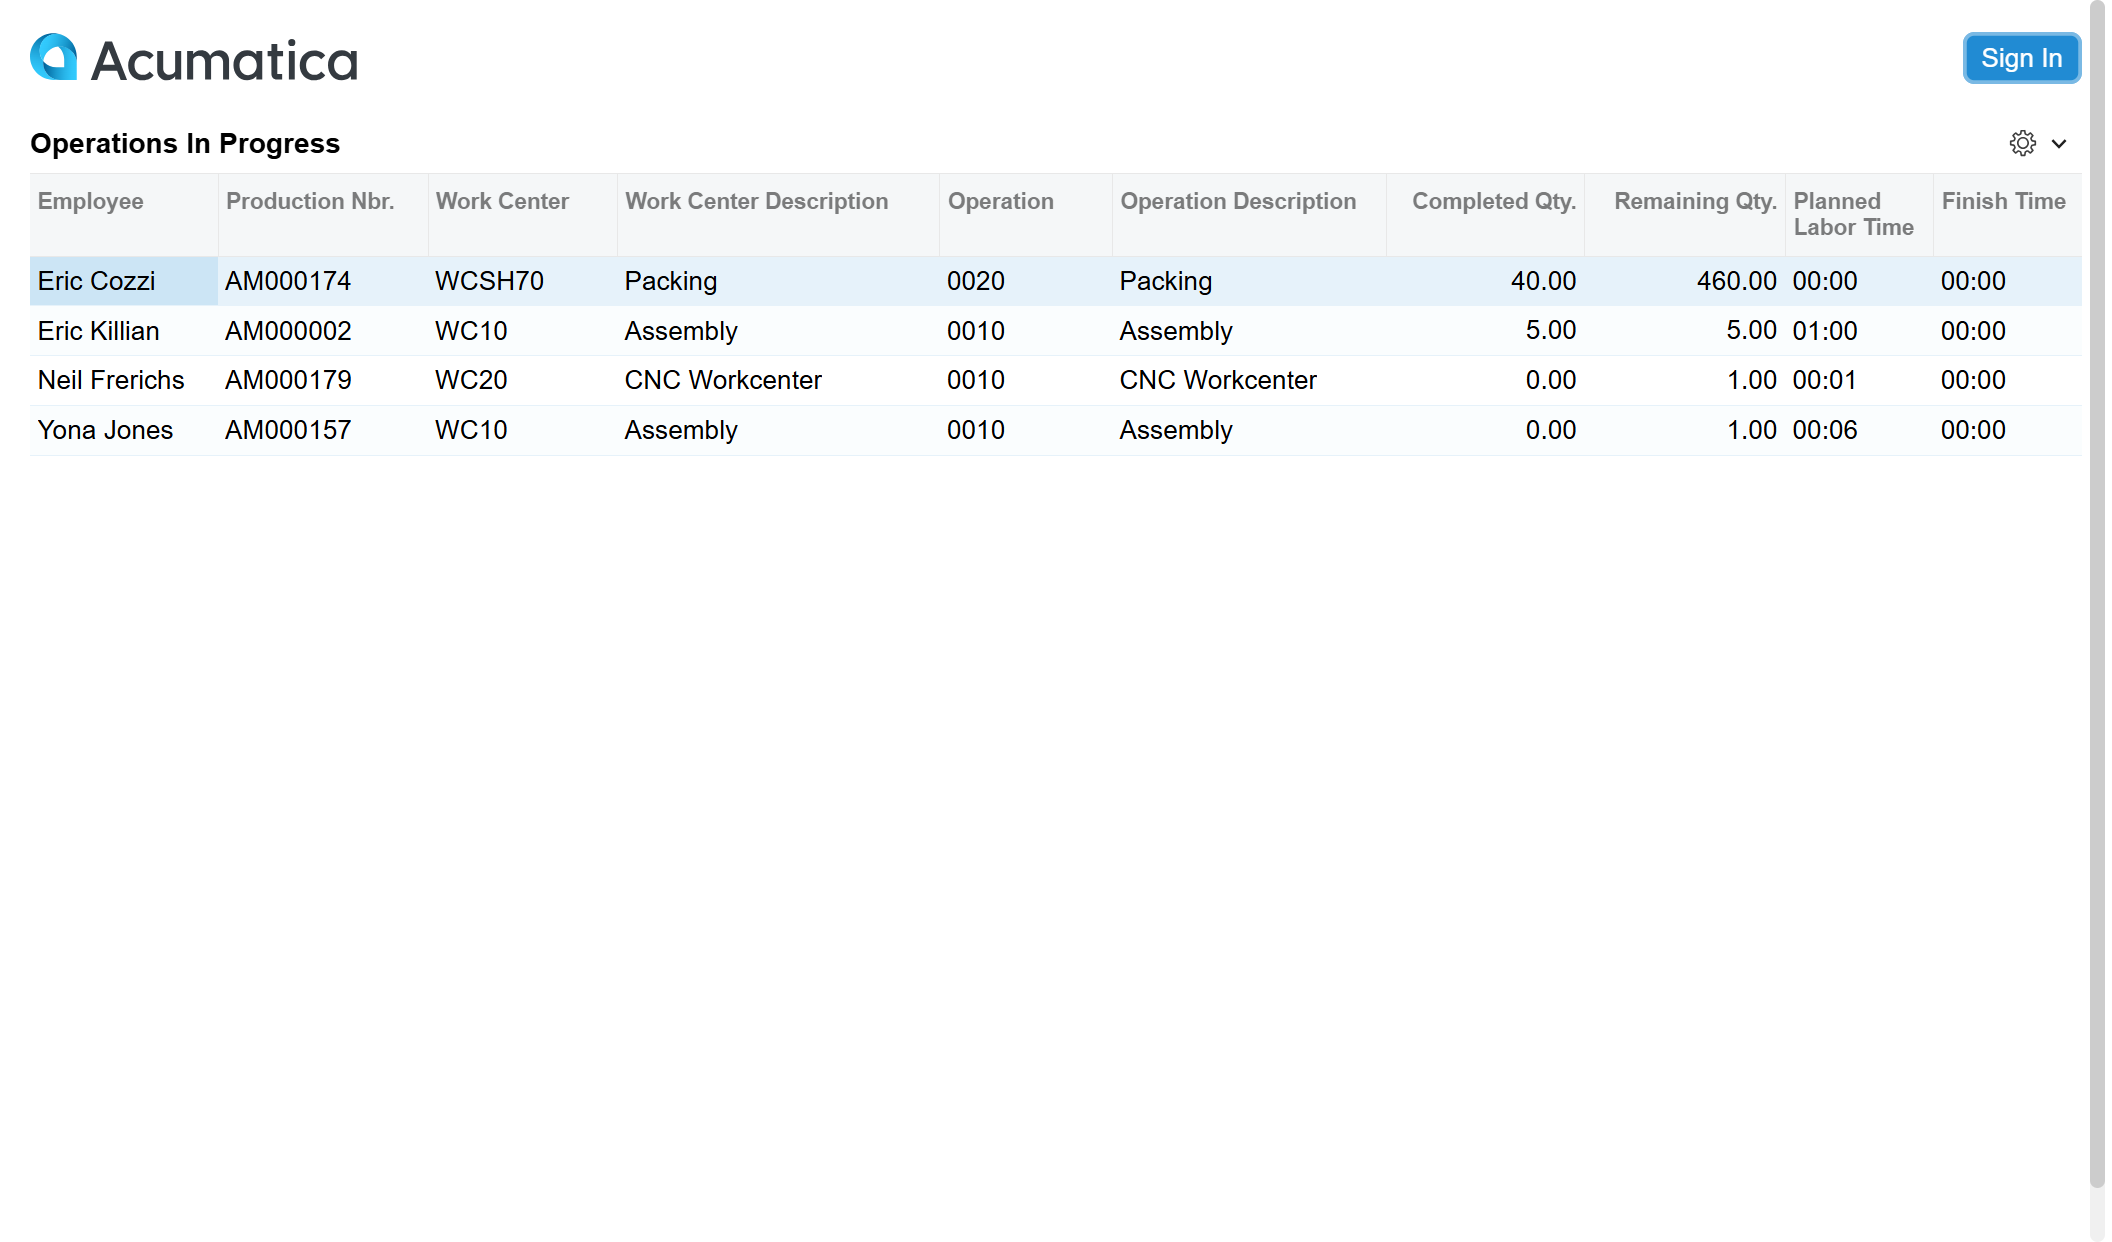
Task: Click the Operation column header
Action: (x=1000, y=201)
